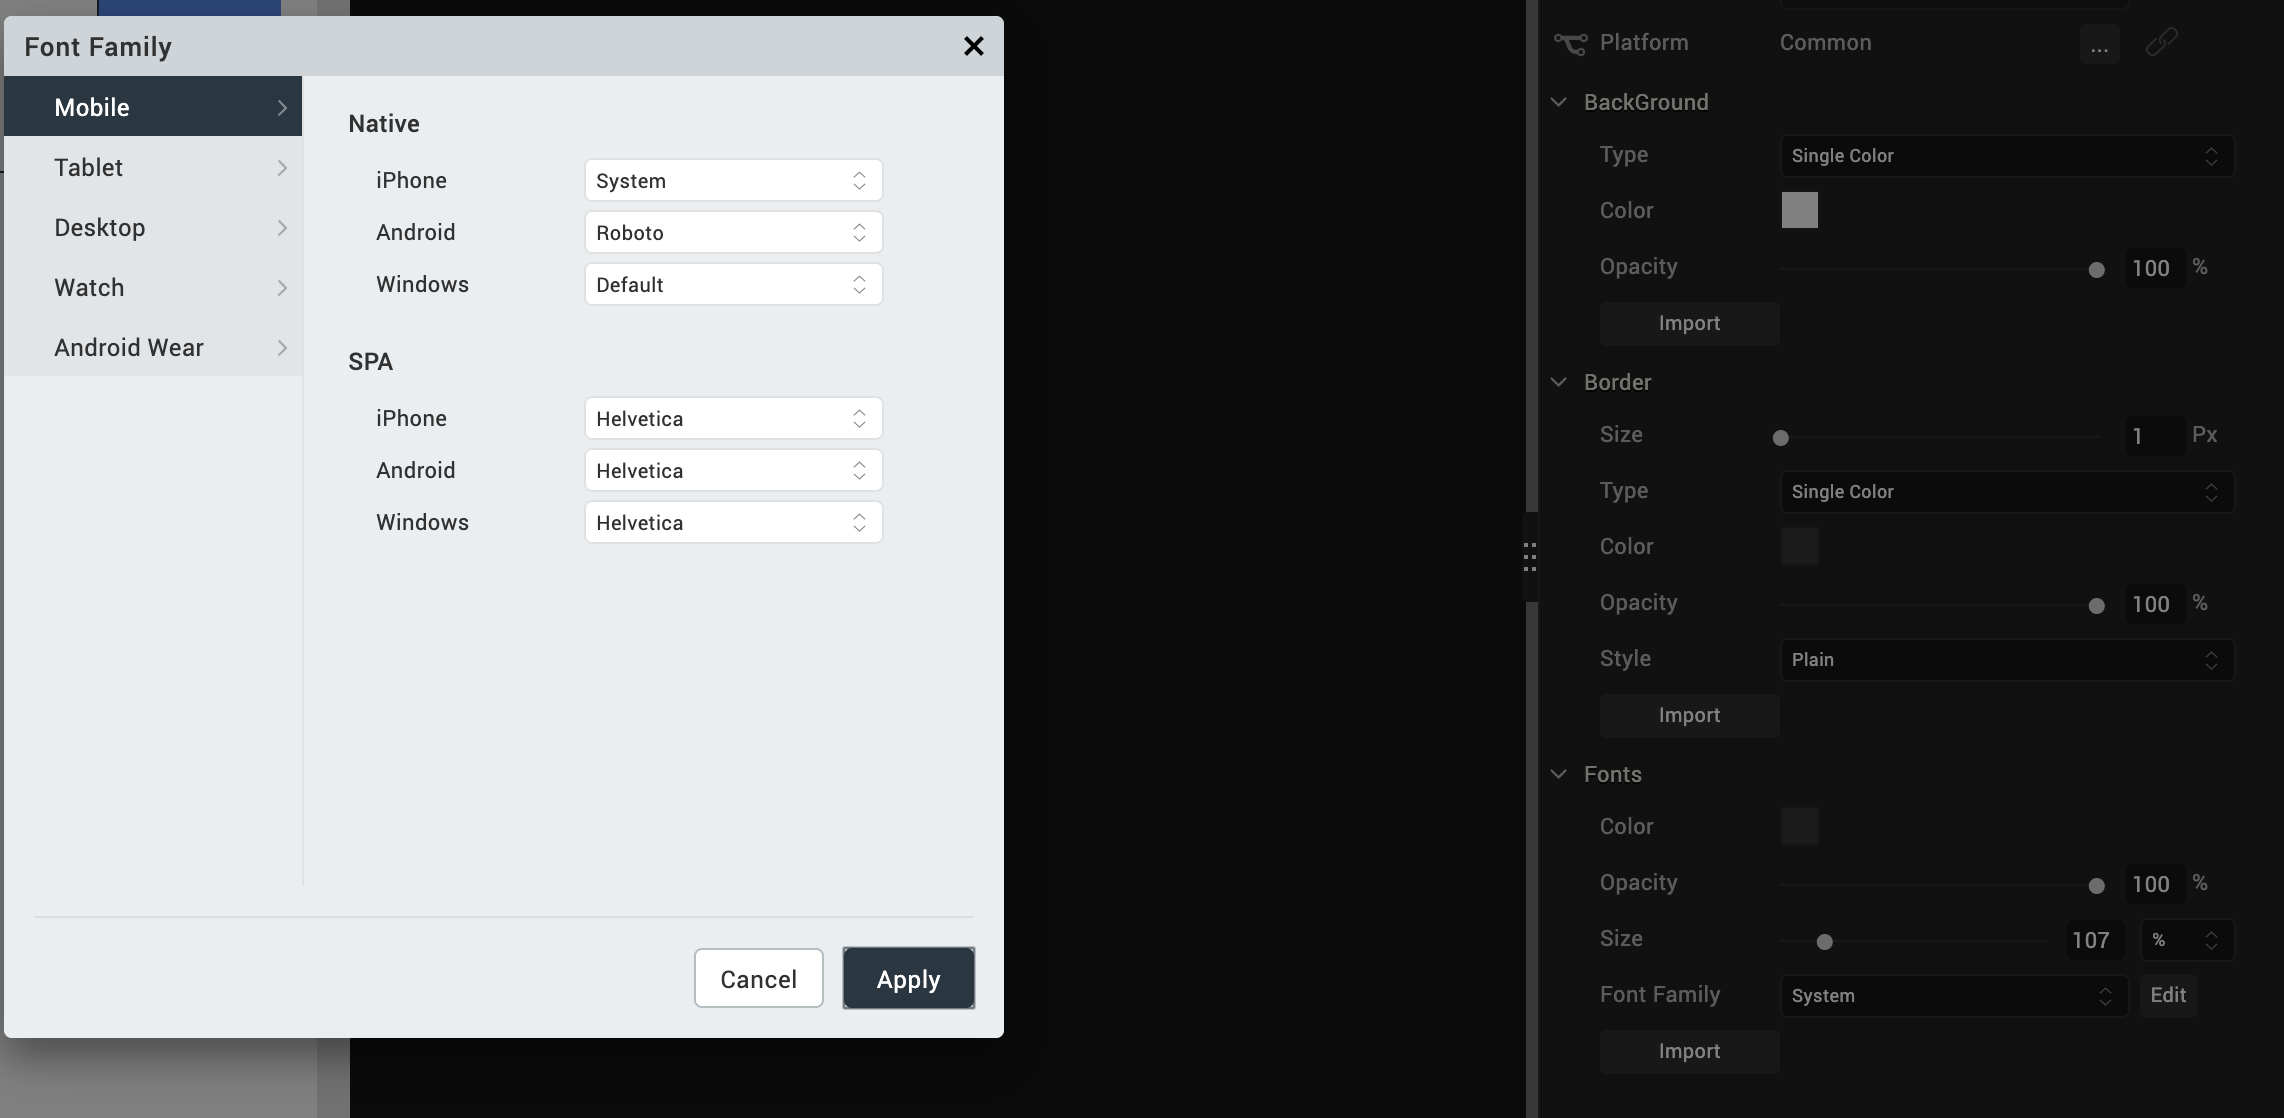Click the Platform ellipsis button
Image resolution: width=2284 pixels, height=1118 pixels.
click(x=2099, y=45)
